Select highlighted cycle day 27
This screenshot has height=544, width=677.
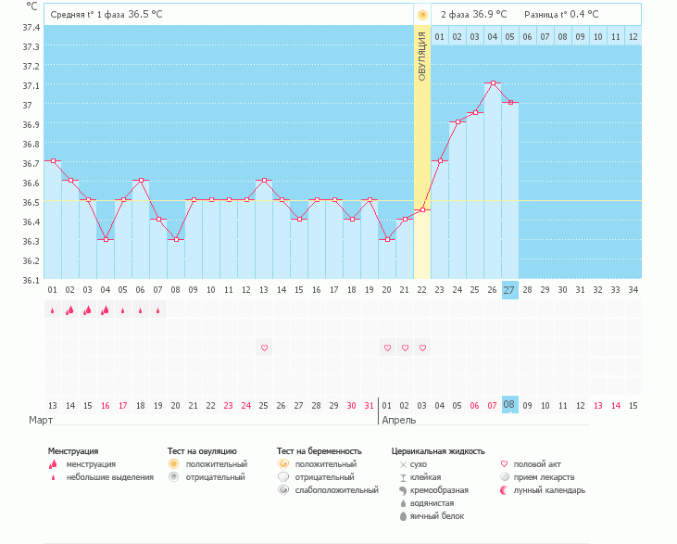tap(510, 290)
